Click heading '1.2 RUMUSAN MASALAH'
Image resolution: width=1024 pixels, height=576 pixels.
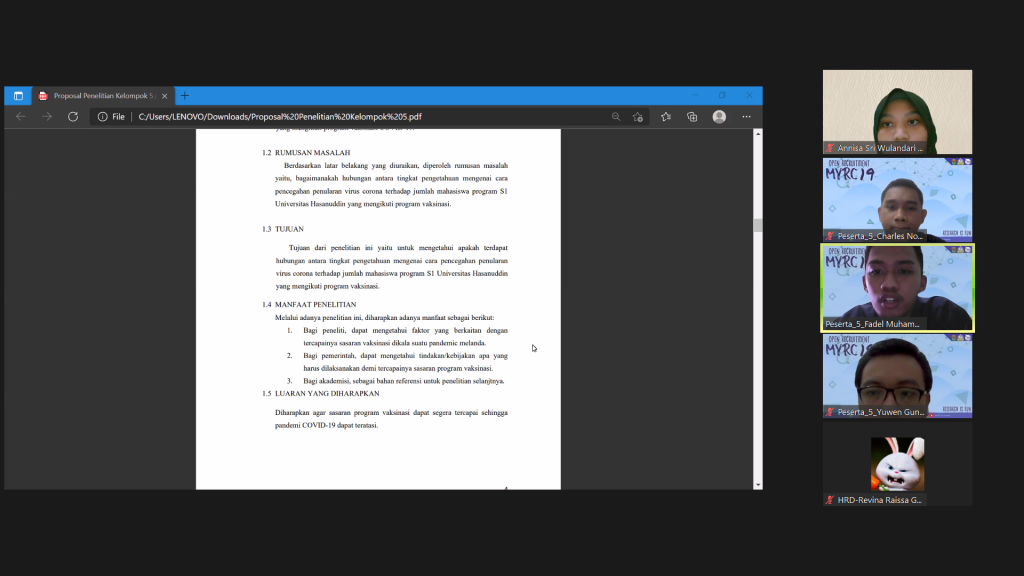pyautogui.click(x=306, y=153)
